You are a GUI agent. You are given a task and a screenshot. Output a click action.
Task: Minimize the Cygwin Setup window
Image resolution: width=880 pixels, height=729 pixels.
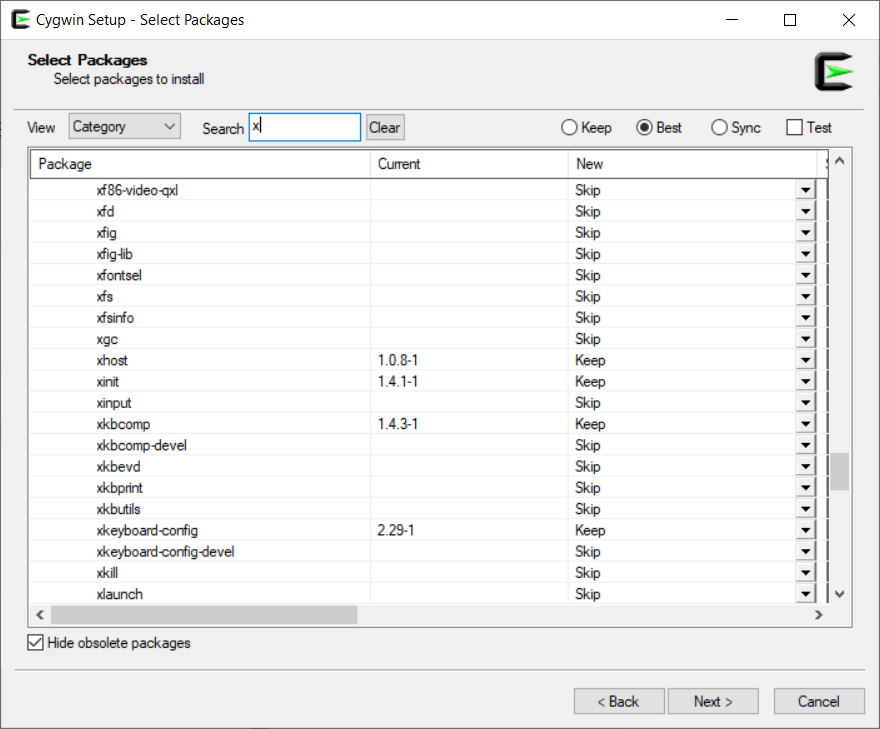pos(732,20)
